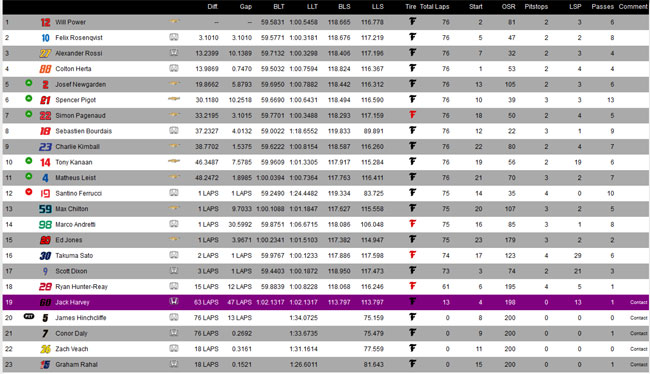Image resolution: width=650 pixels, height=374 pixels.
Task: Click Contact comment in Graham Rahal's row
Action: 638,364
